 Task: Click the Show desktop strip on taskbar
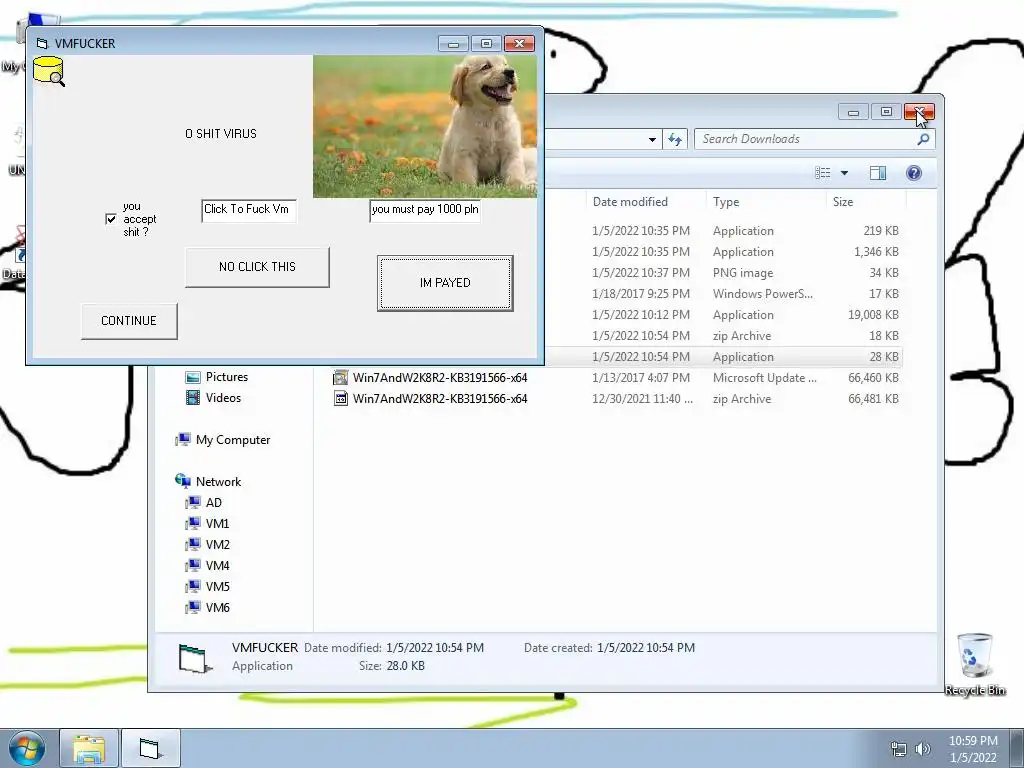[1016, 748]
